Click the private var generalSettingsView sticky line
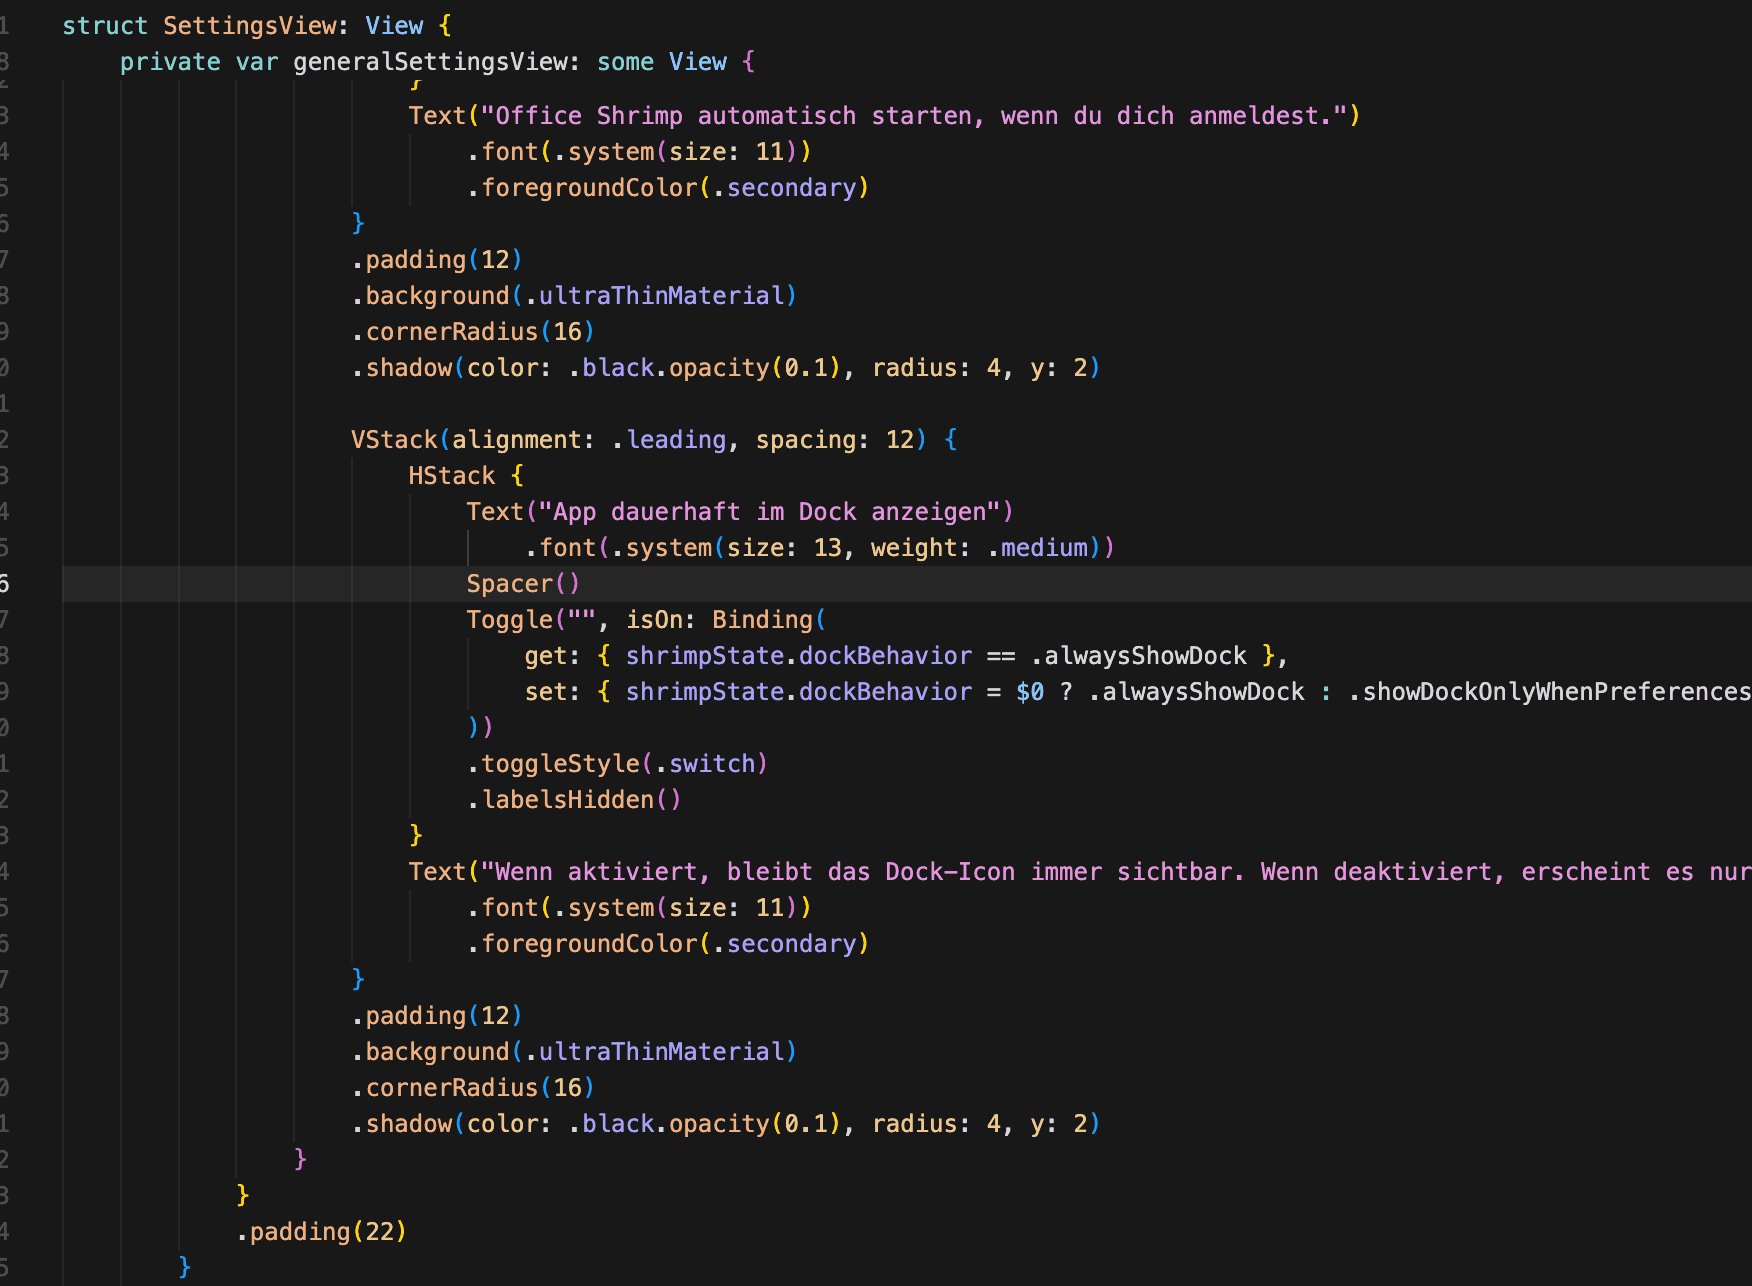1752x1286 pixels. coord(438,62)
